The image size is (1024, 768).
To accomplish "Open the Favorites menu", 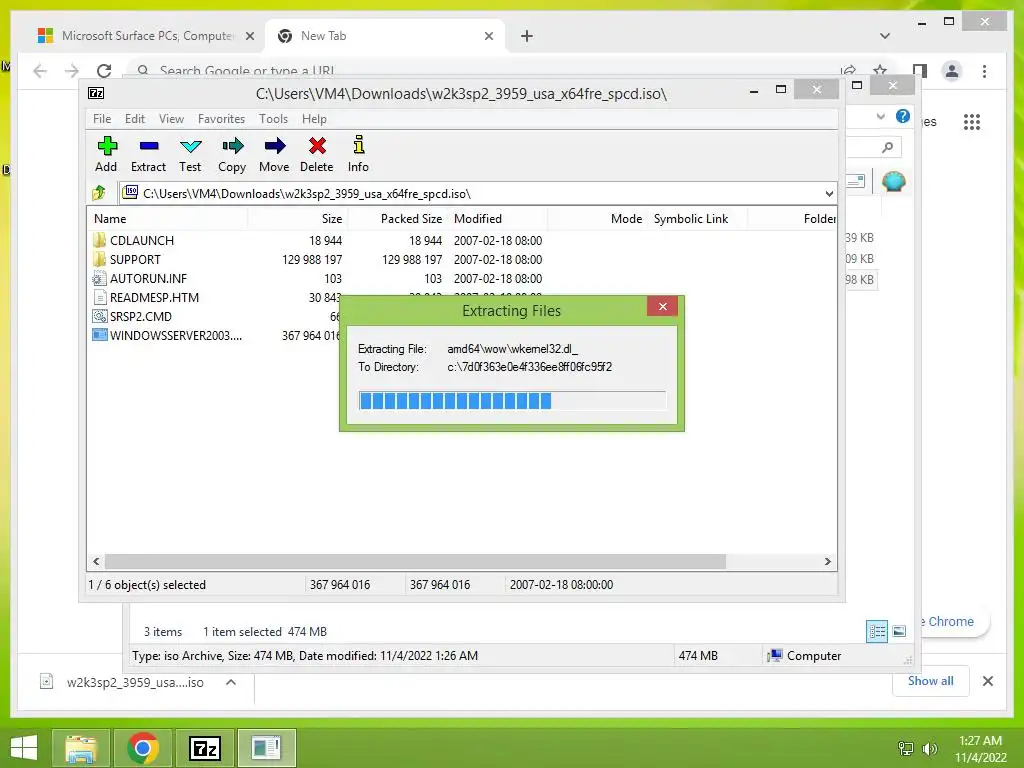I will pyautogui.click(x=221, y=119).
